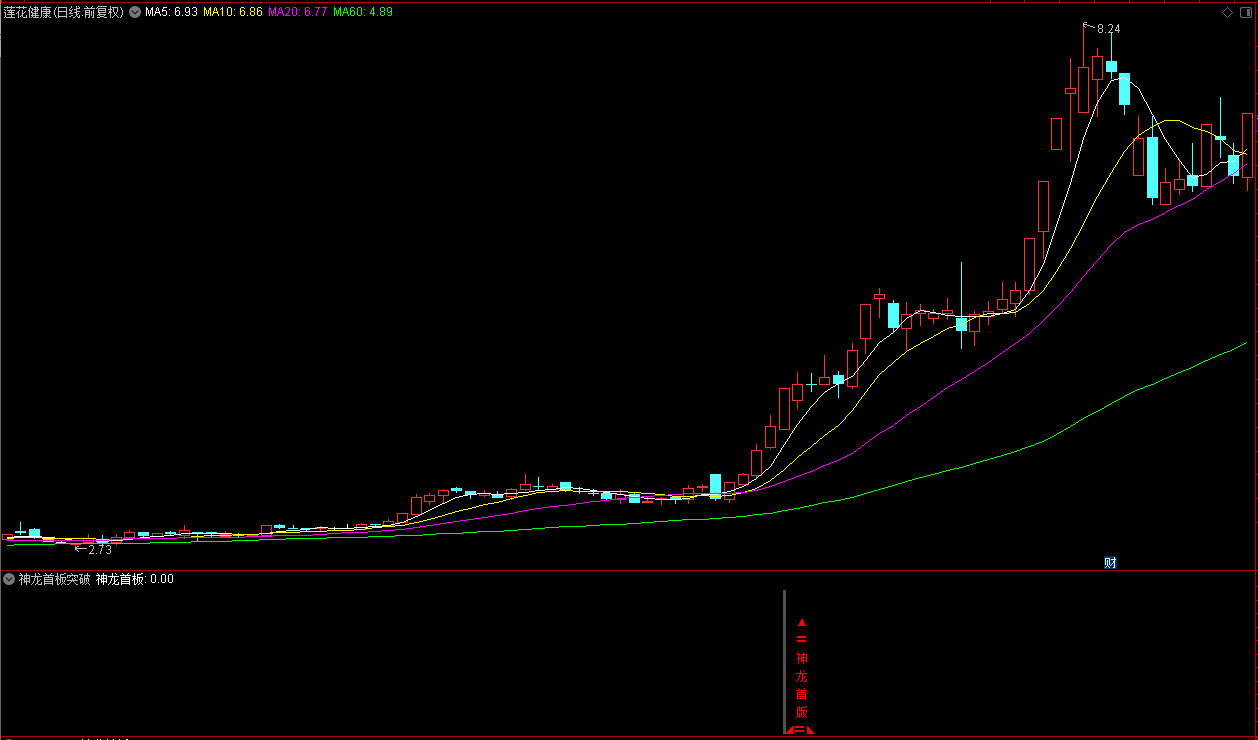Select the MA20: 6.77 label
The image size is (1258, 740).
298,13
